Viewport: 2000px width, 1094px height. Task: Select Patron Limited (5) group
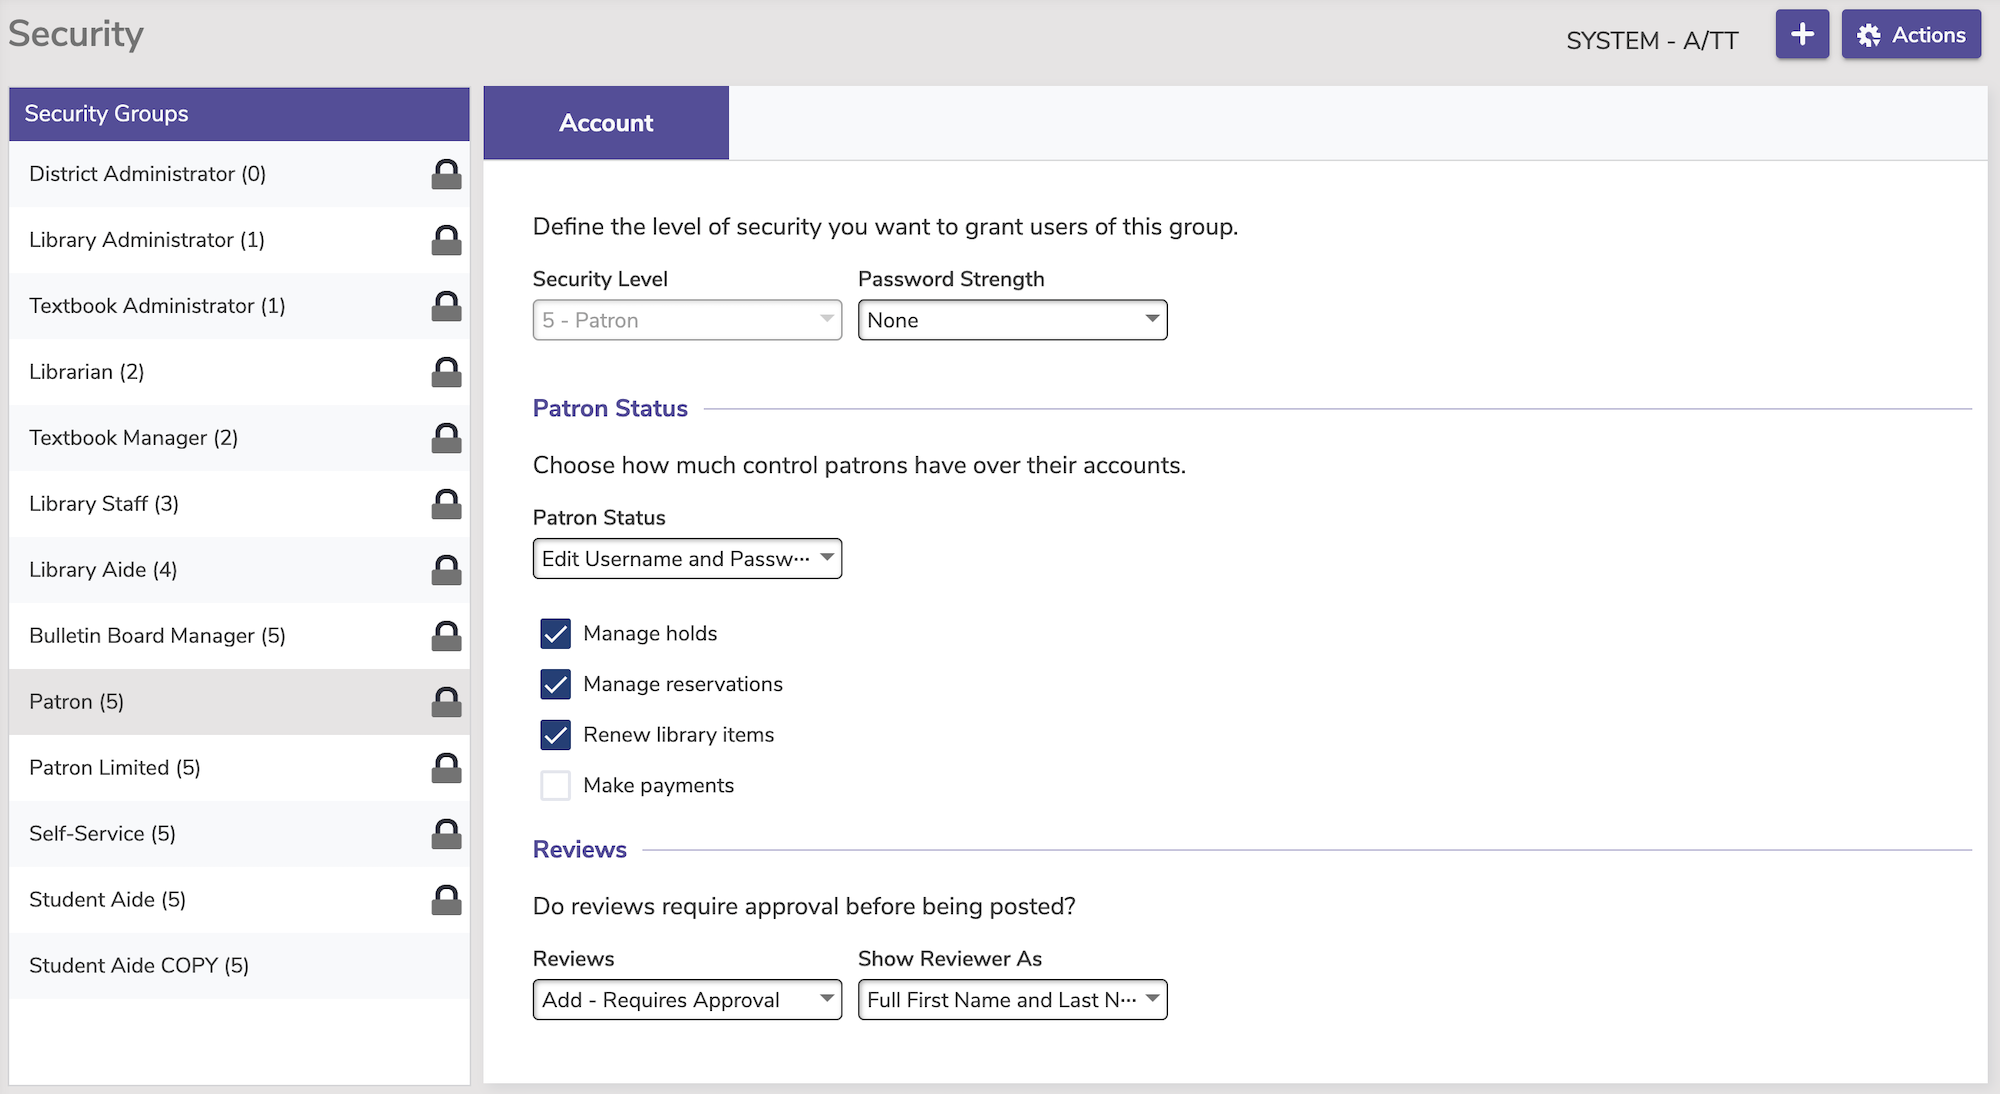(x=239, y=768)
